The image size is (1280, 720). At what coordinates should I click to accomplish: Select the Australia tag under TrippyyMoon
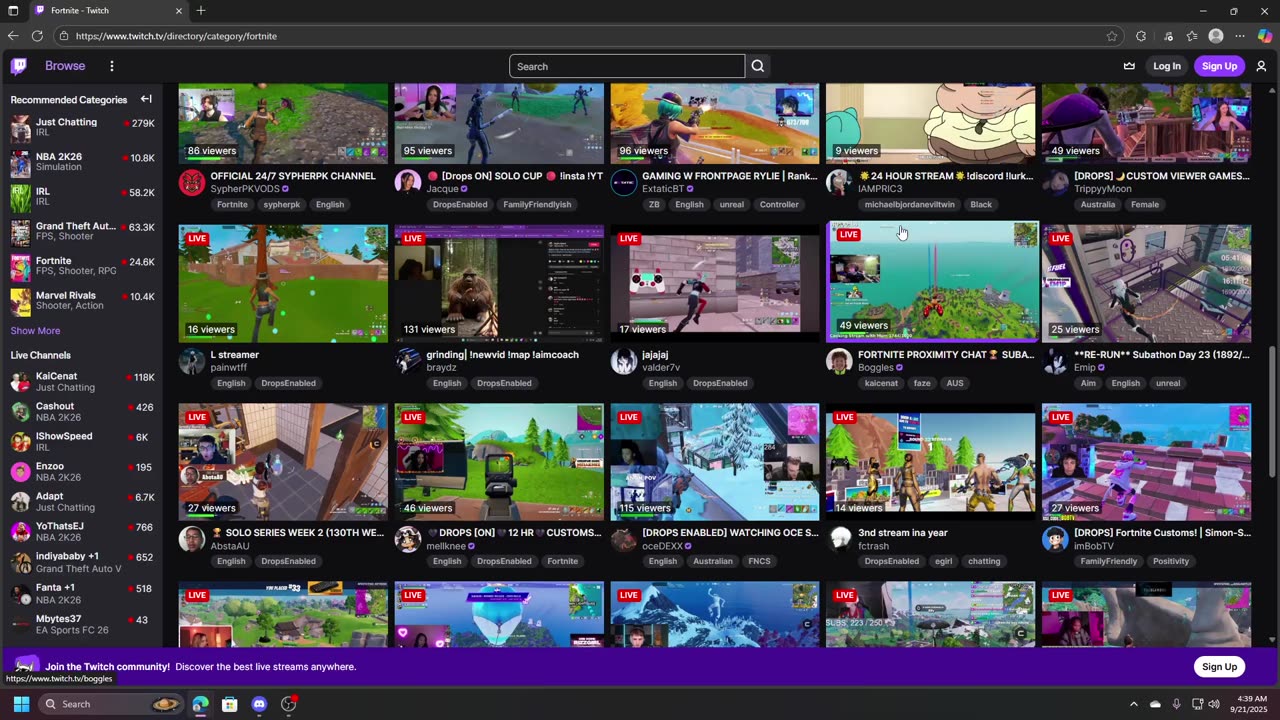tap(1098, 205)
